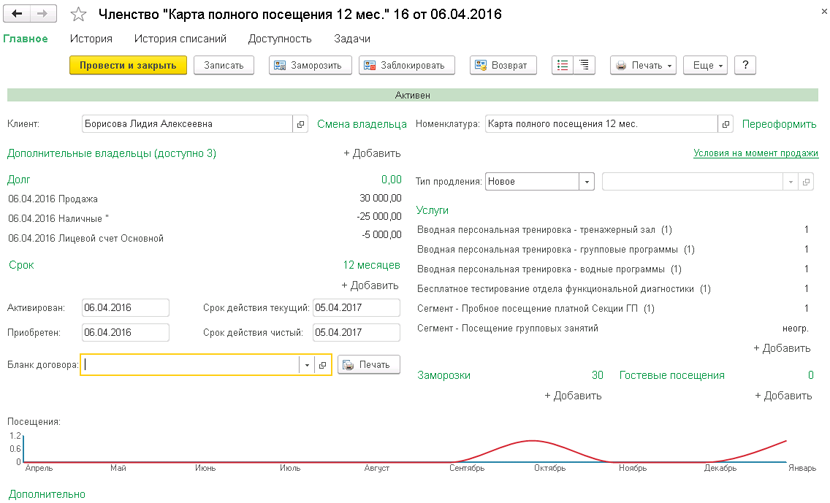
Task: Click the back navigation arrow
Action: [x=17, y=15]
